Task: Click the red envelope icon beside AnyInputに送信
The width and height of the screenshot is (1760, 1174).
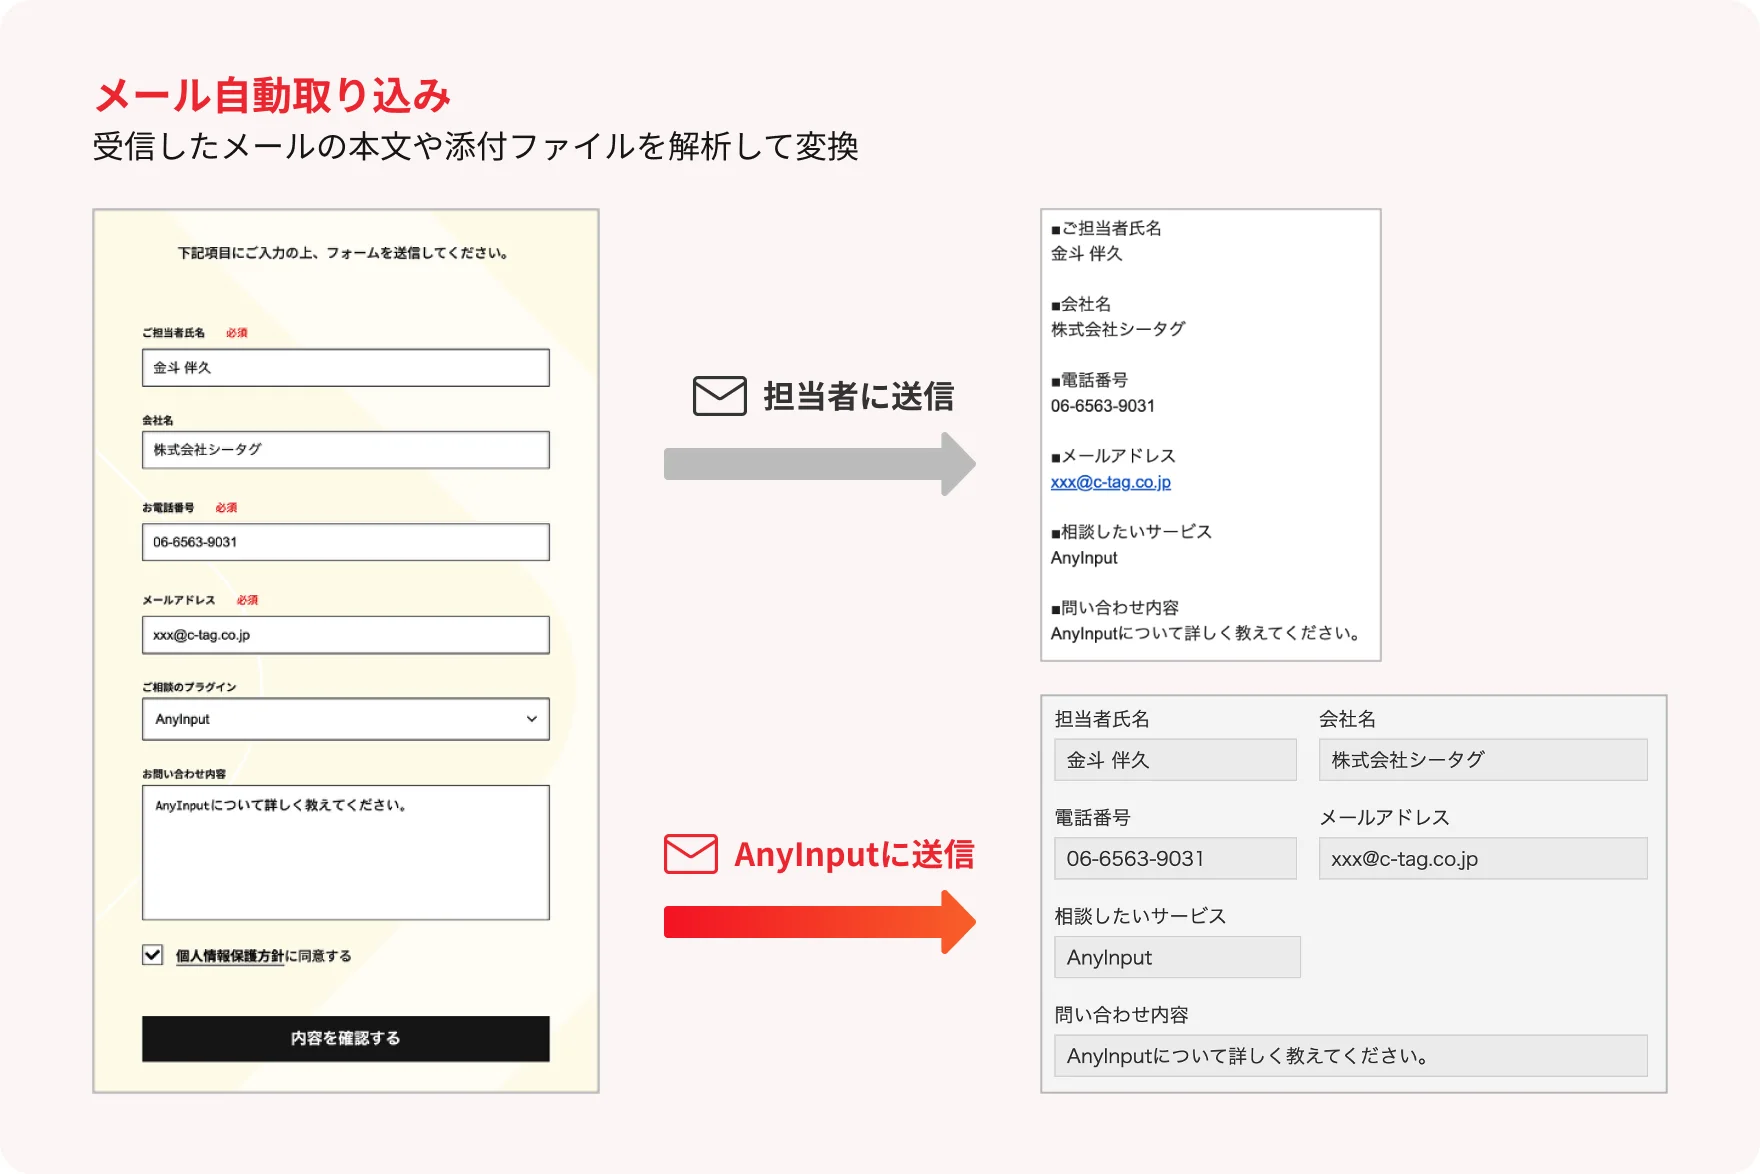Action: [690, 854]
